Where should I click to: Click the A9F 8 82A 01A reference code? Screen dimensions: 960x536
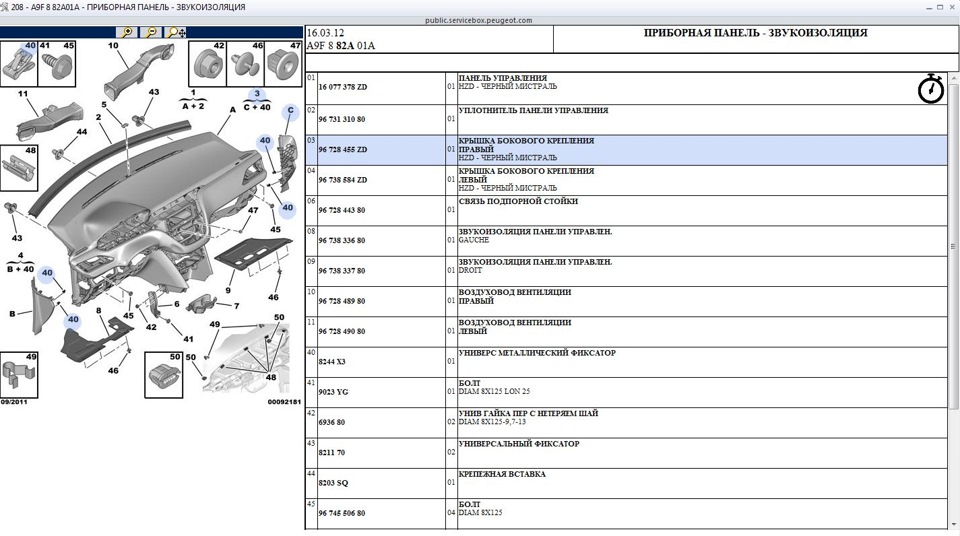[x=340, y=46]
